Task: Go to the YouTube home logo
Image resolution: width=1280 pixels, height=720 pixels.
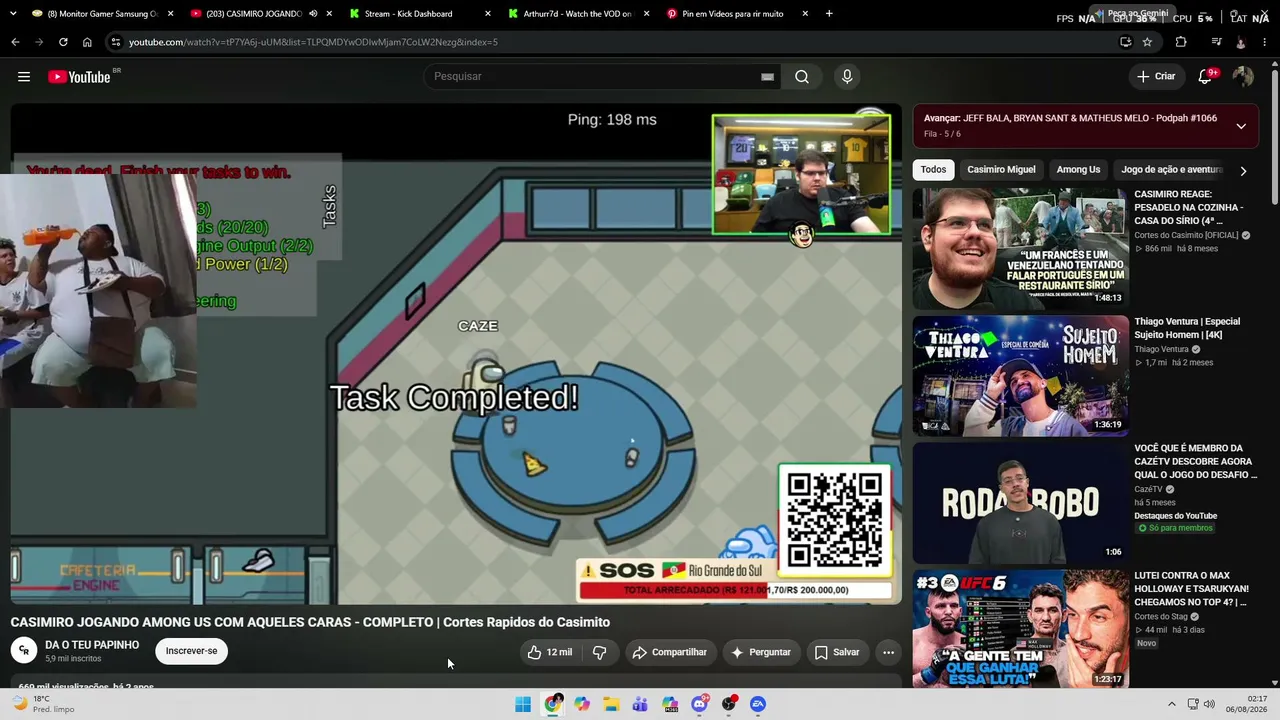Action: [x=79, y=77]
